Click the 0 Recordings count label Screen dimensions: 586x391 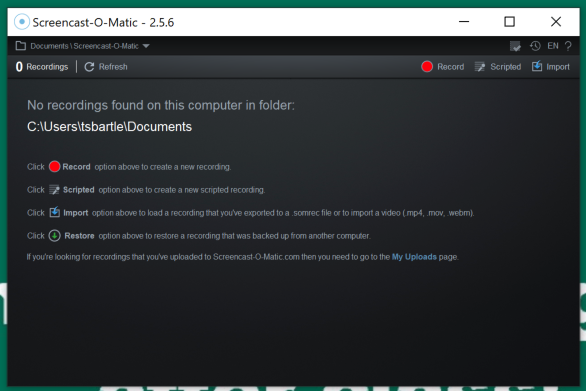point(42,67)
